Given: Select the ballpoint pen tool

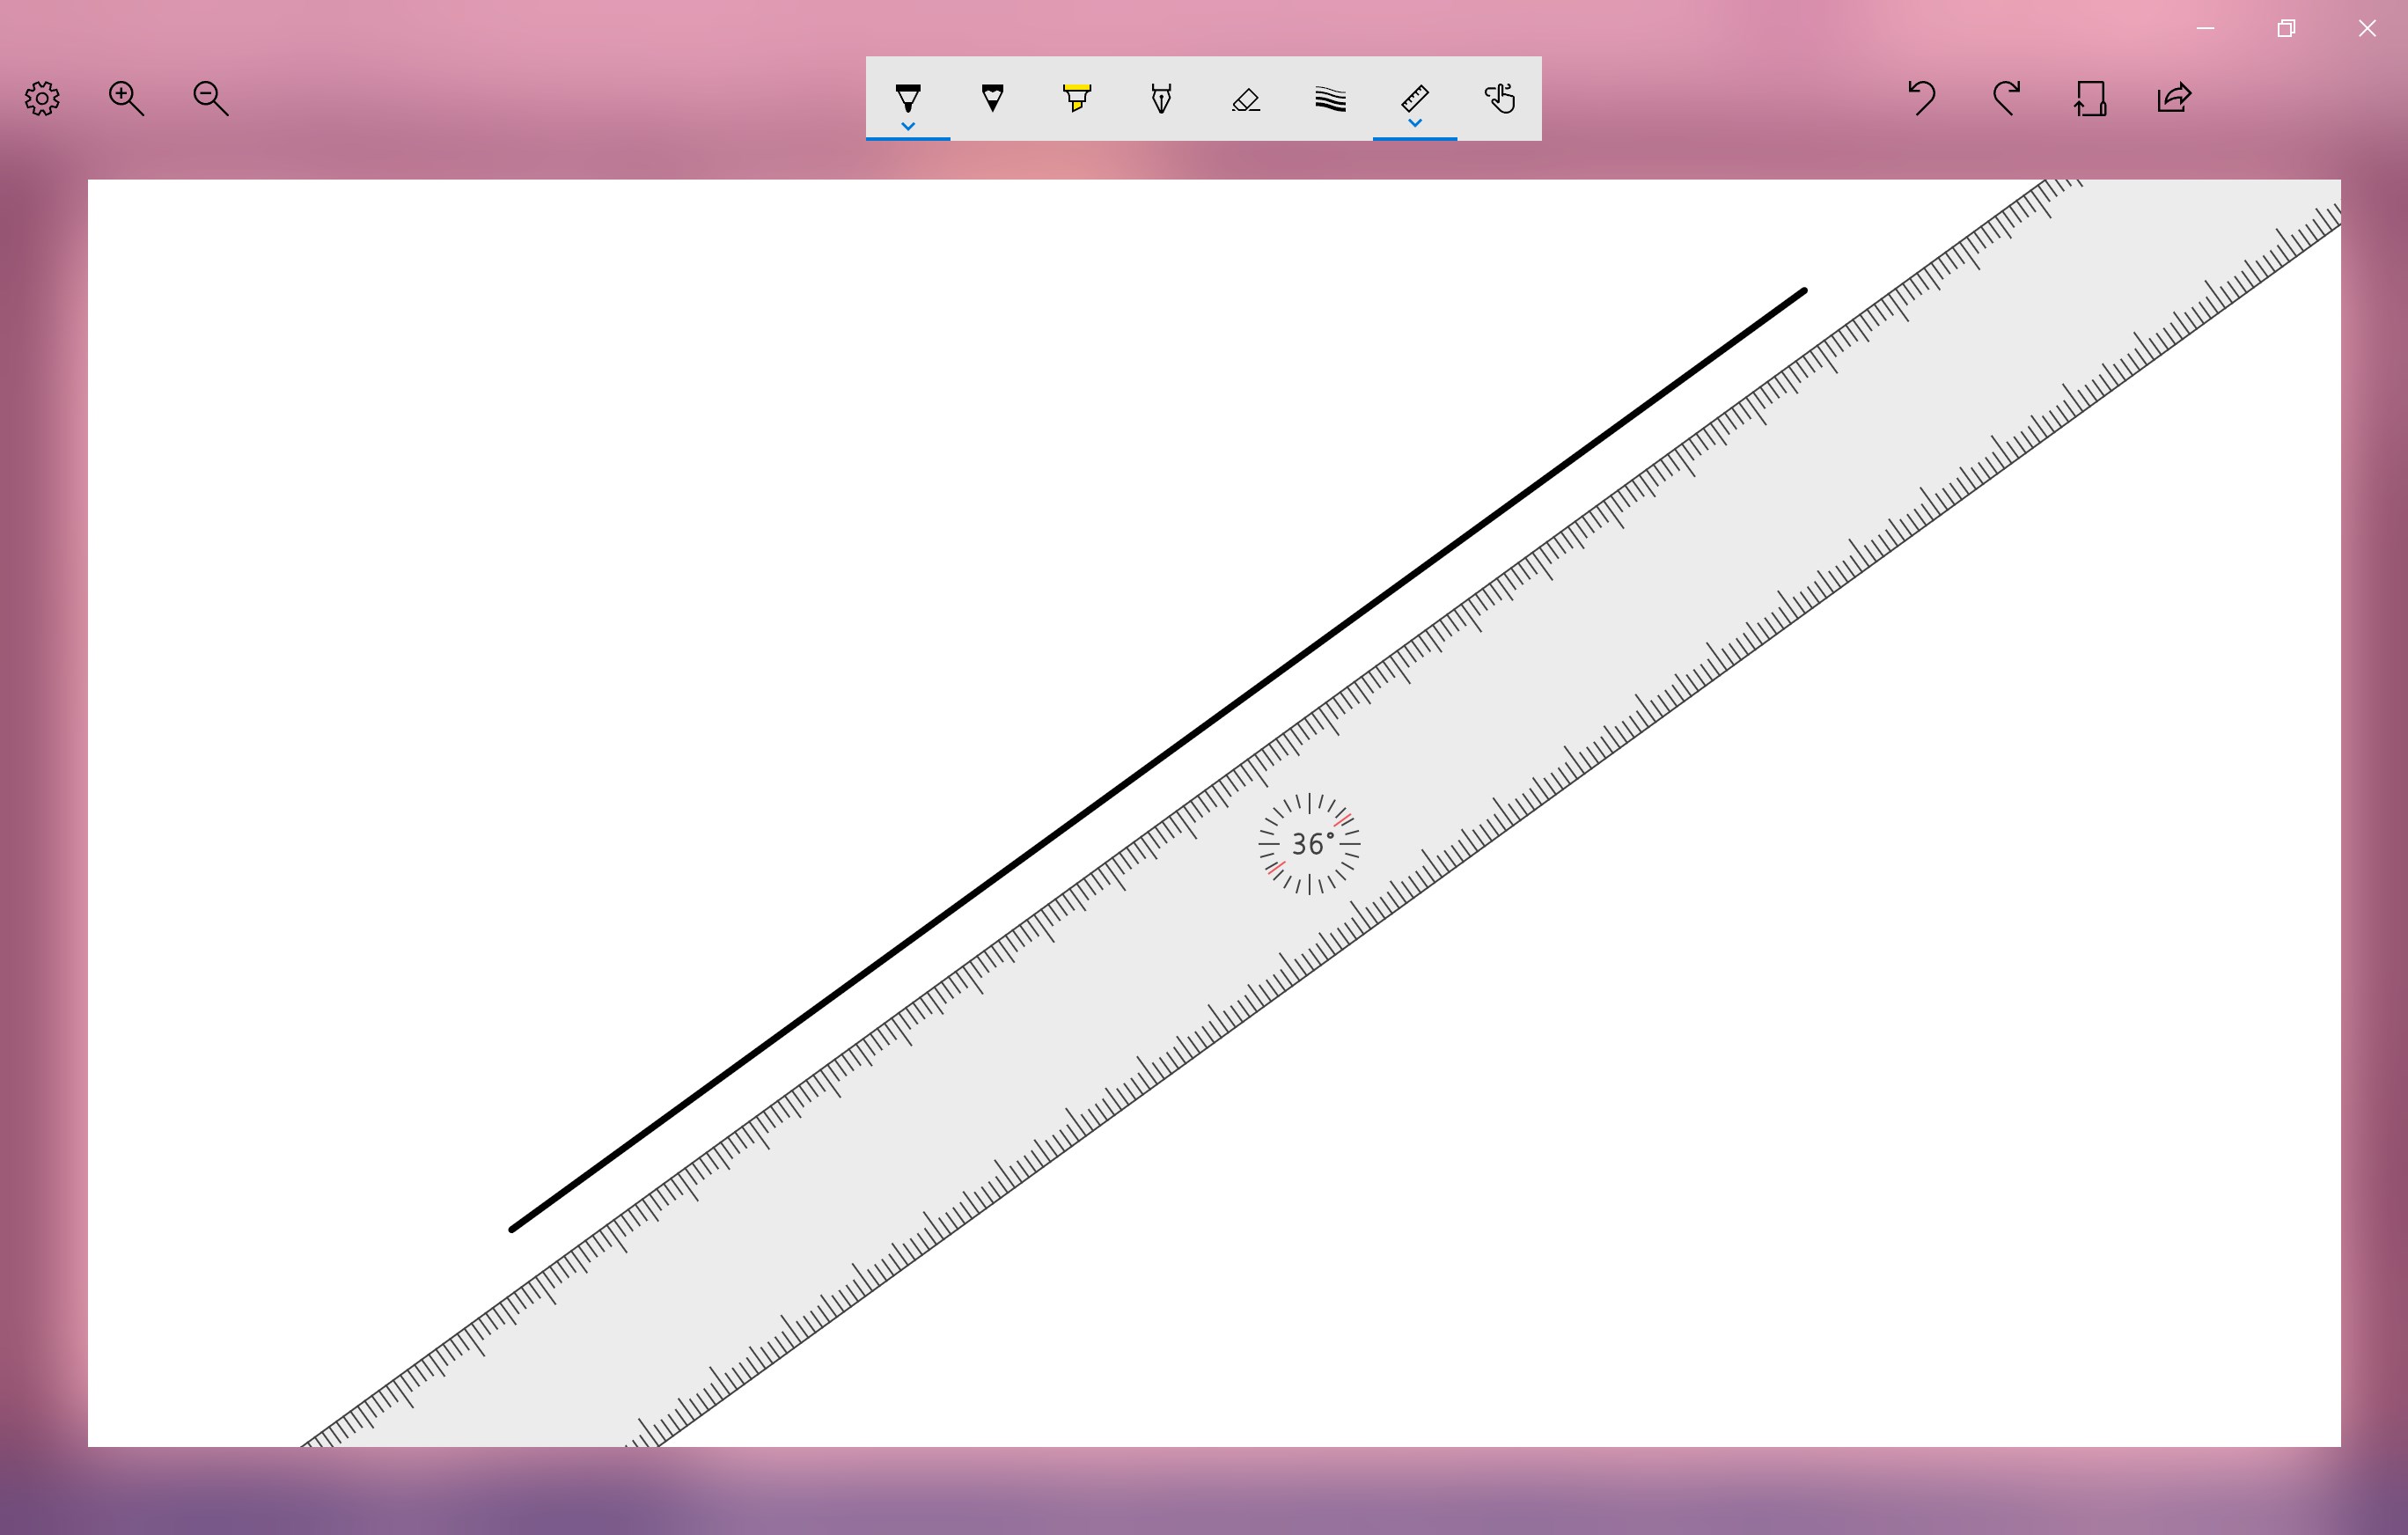Looking at the screenshot, I should (907, 97).
